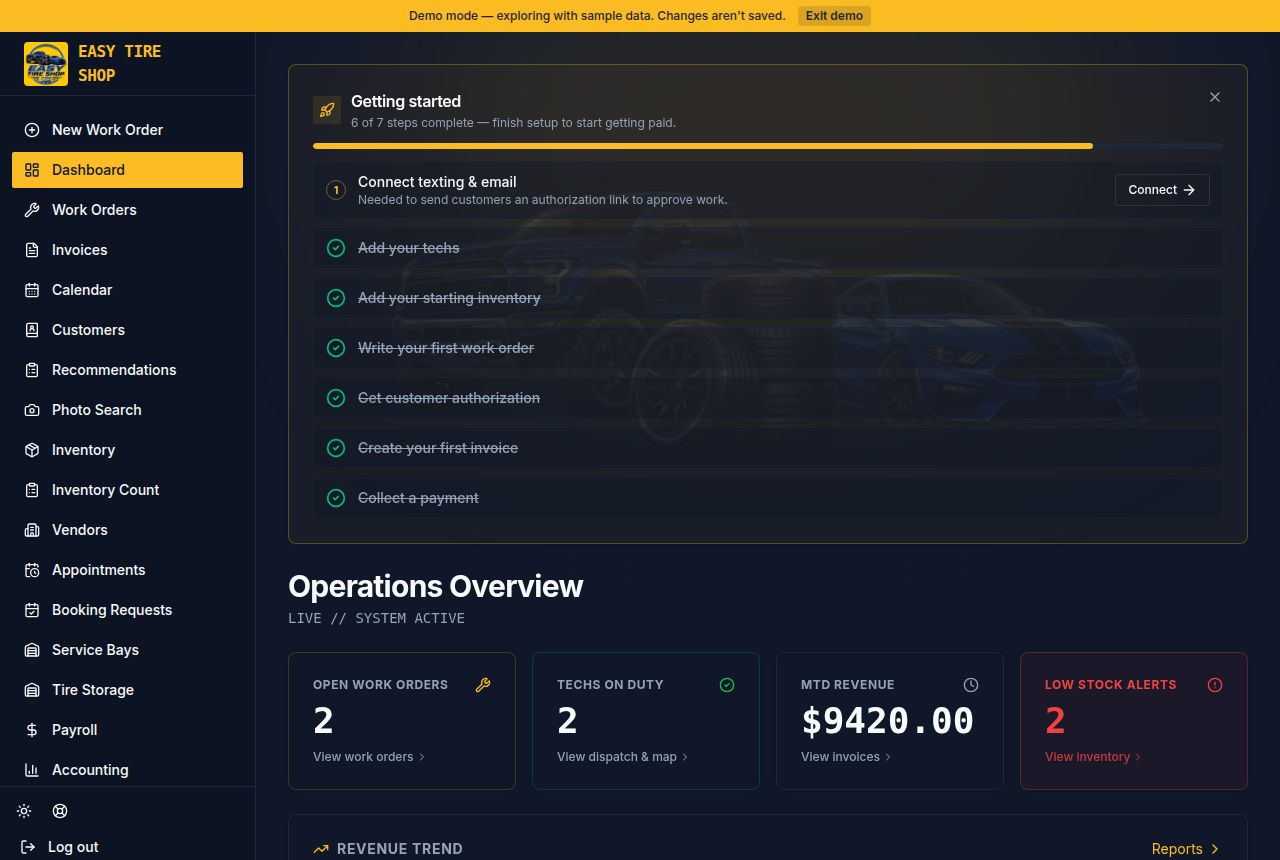
Task: Click the Techs On Duty check icon
Action: (x=727, y=685)
